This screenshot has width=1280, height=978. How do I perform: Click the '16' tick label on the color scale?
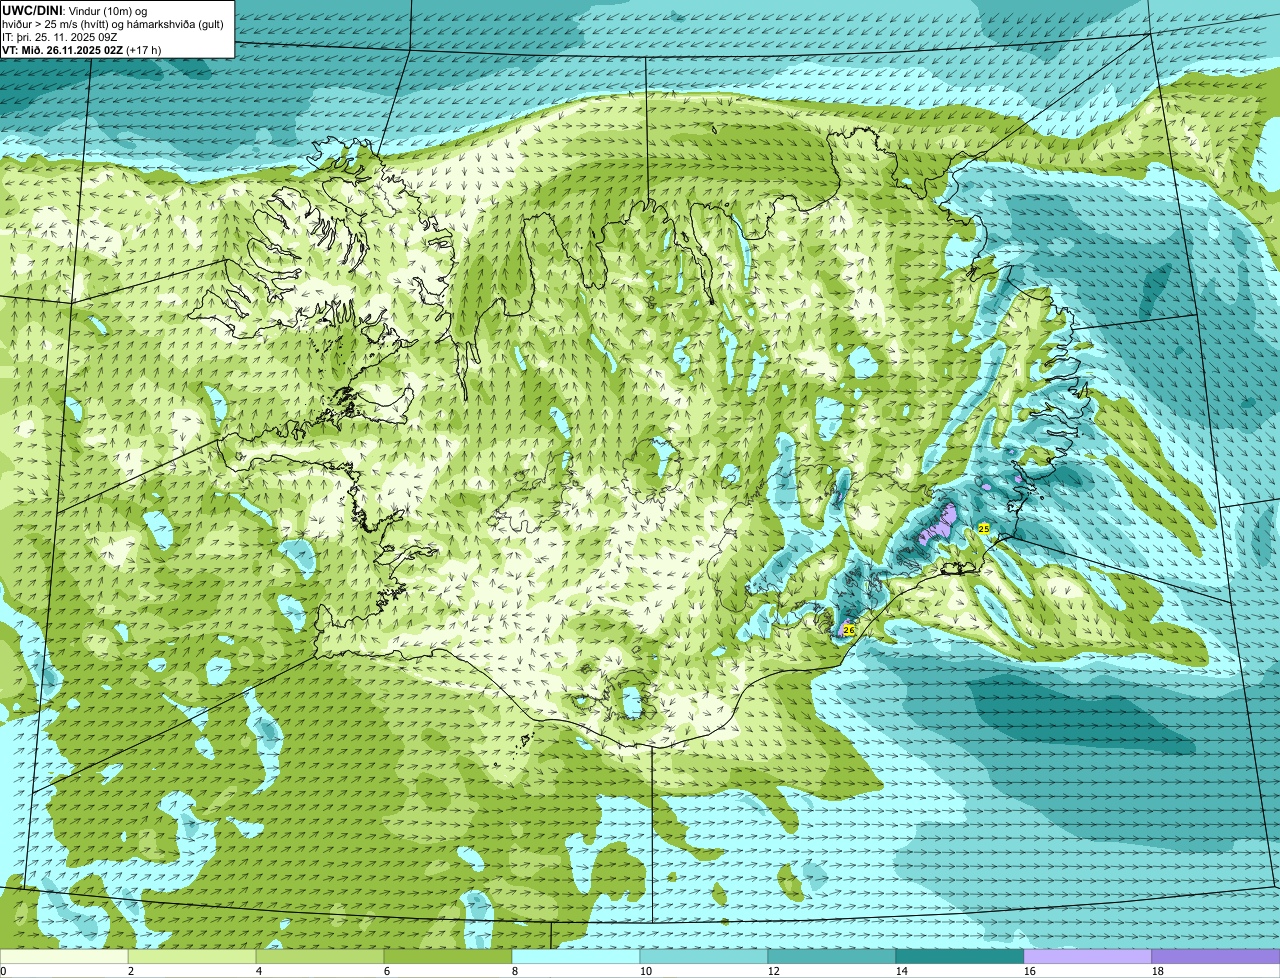click(1030, 971)
